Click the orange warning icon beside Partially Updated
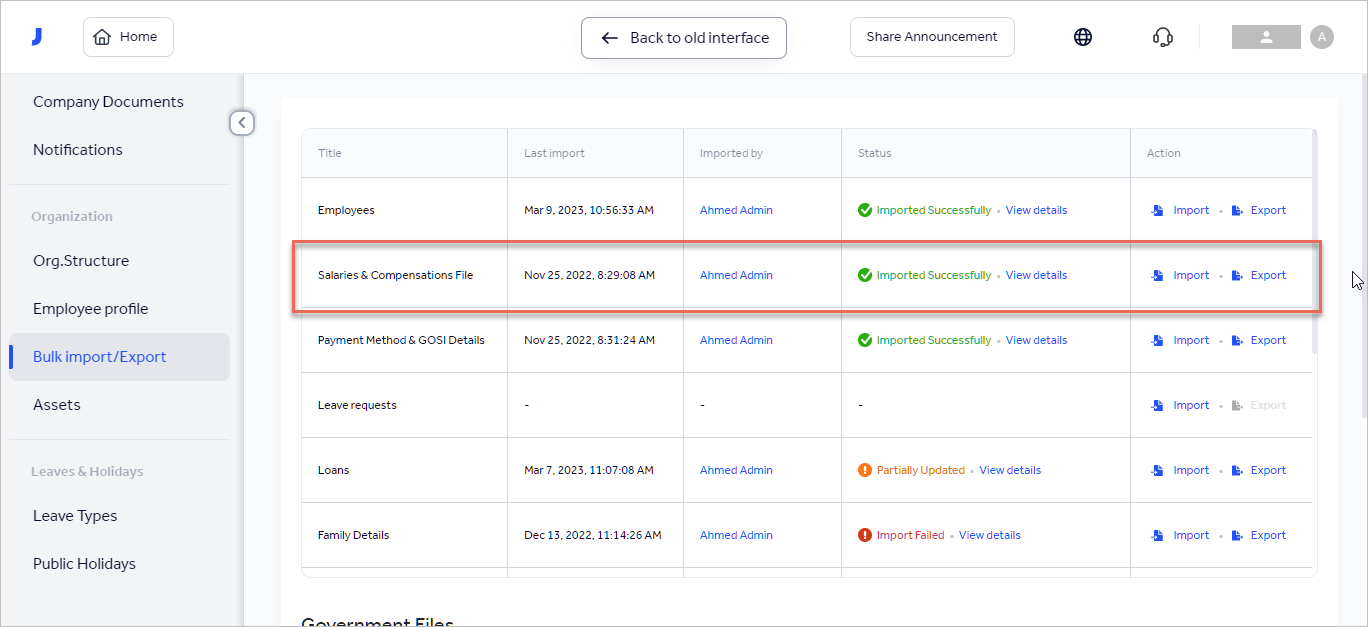 click(864, 470)
